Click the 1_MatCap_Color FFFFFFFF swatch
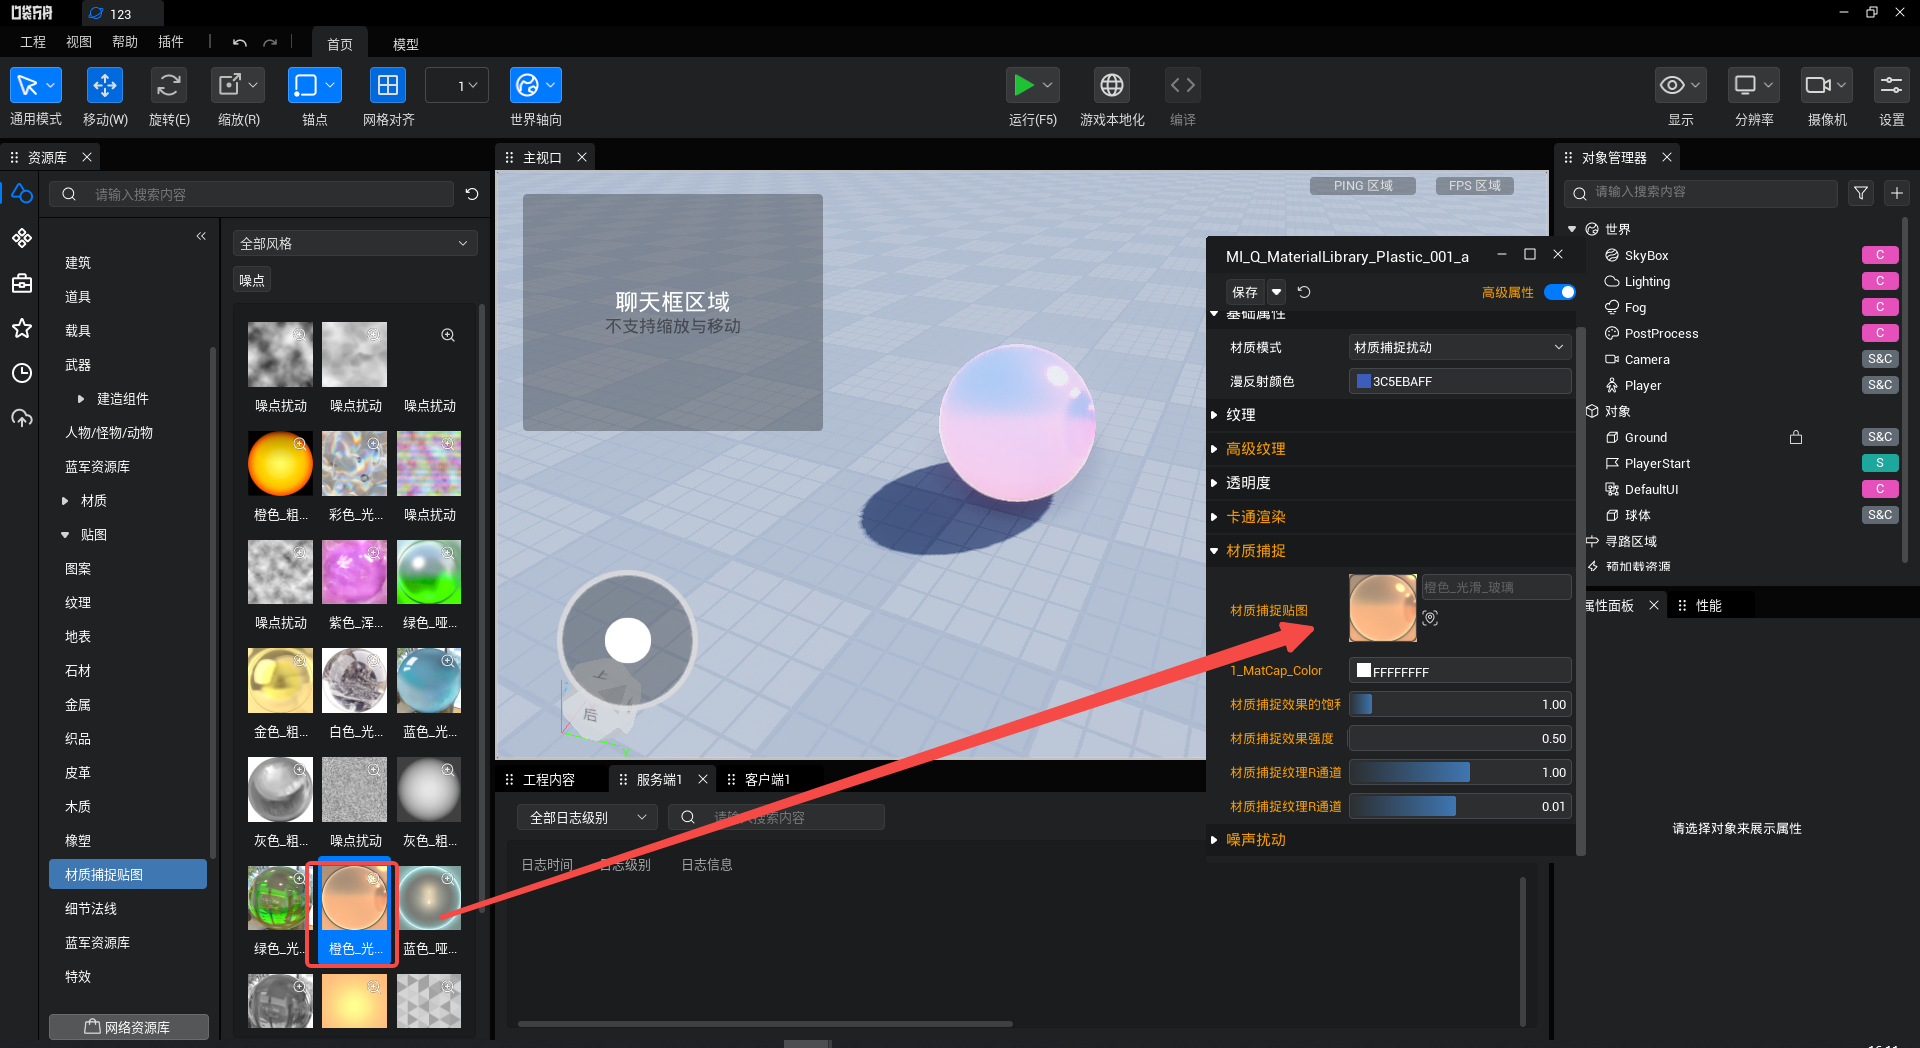The height and width of the screenshot is (1048, 1920). (1363, 671)
